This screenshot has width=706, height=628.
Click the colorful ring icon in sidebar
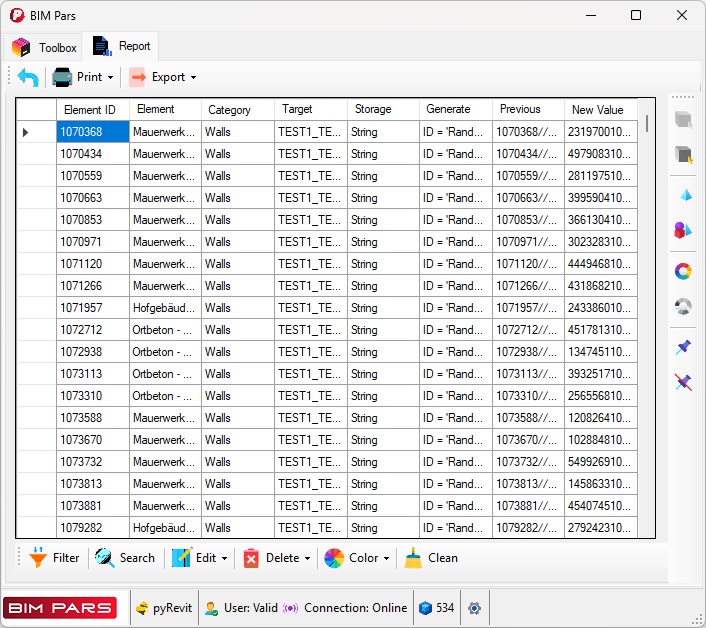point(683,271)
